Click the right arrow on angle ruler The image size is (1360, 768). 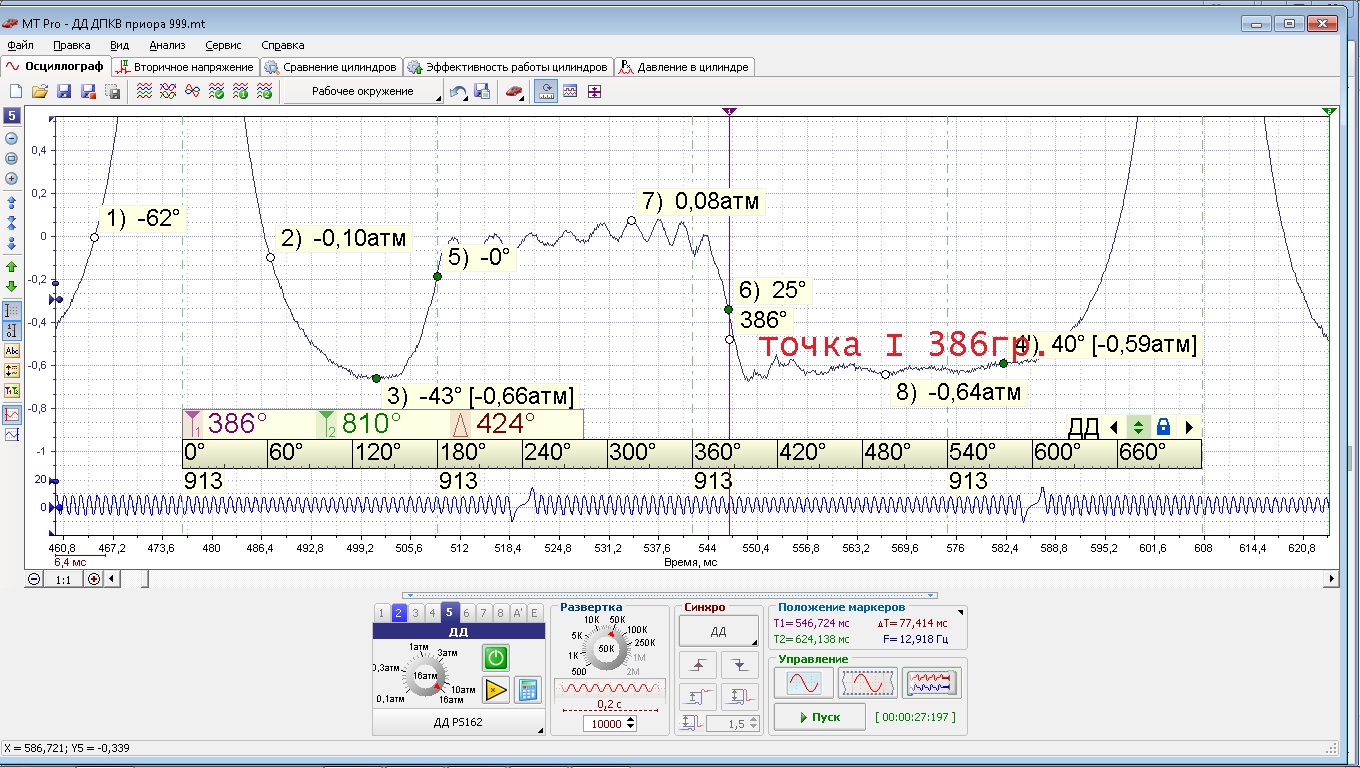(x=1189, y=427)
